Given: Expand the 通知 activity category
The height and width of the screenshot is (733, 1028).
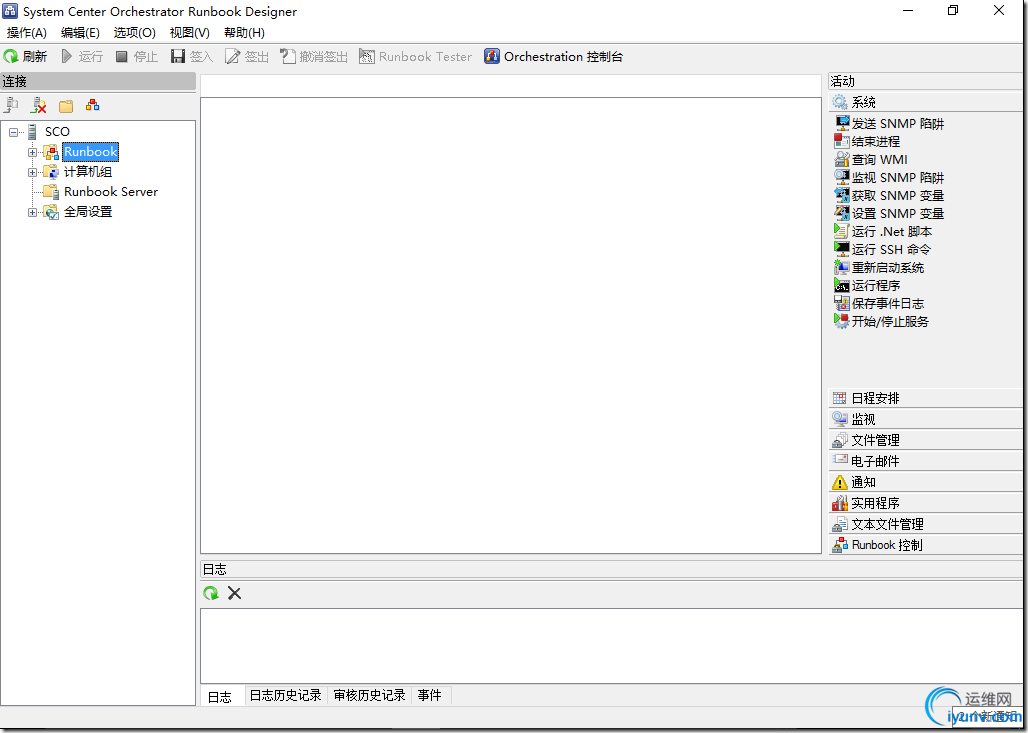Looking at the screenshot, I should click(x=924, y=482).
